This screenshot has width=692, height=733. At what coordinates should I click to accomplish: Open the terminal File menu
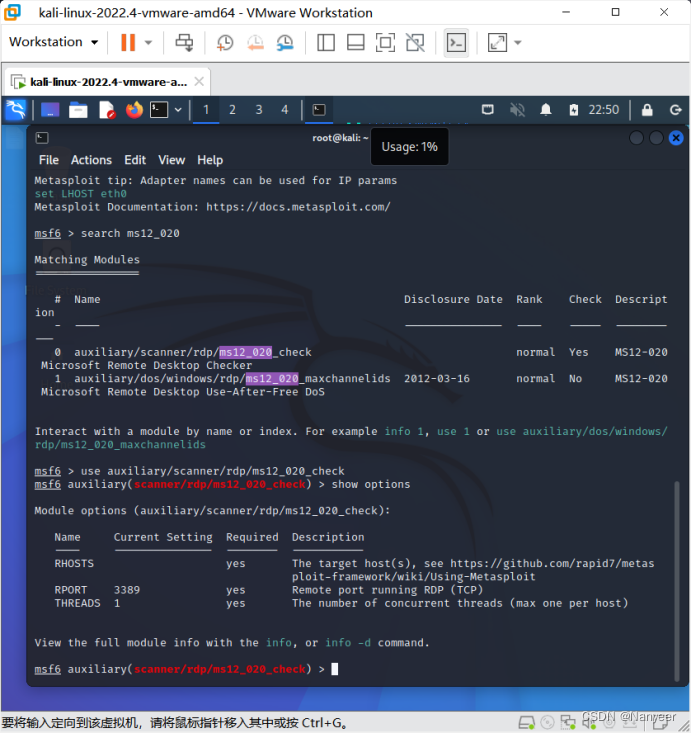pyautogui.click(x=49, y=160)
